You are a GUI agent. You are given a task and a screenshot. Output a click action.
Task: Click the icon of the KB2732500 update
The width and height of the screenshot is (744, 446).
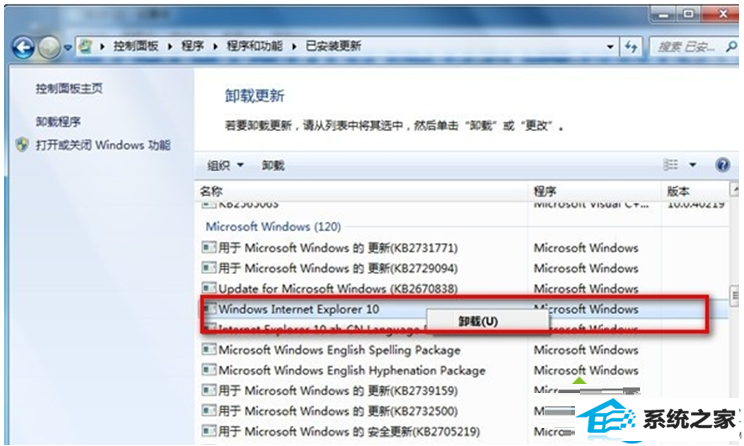[x=209, y=410]
